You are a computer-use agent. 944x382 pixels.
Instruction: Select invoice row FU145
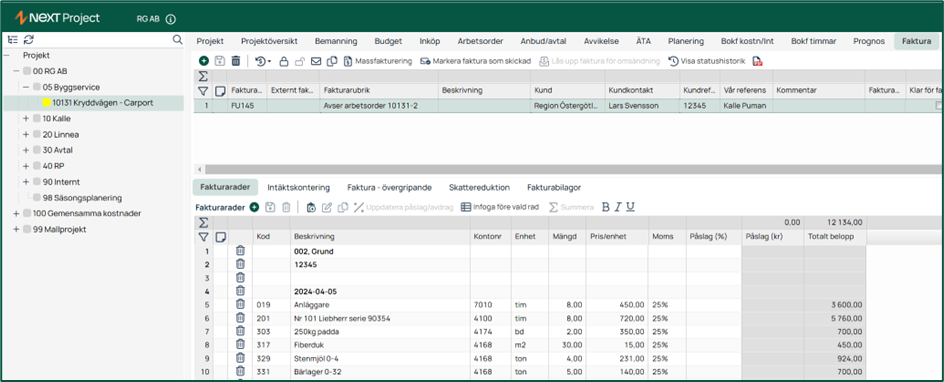click(568, 105)
